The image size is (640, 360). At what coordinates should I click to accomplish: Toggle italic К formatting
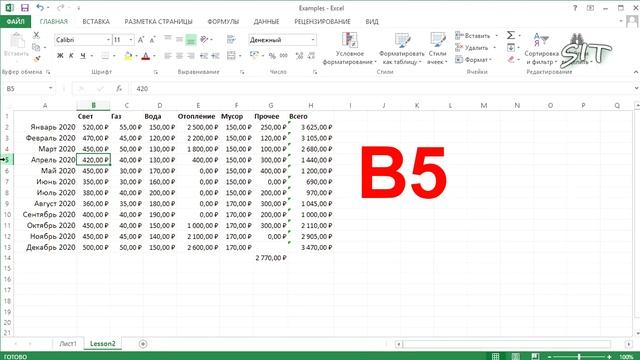(x=71, y=56)
